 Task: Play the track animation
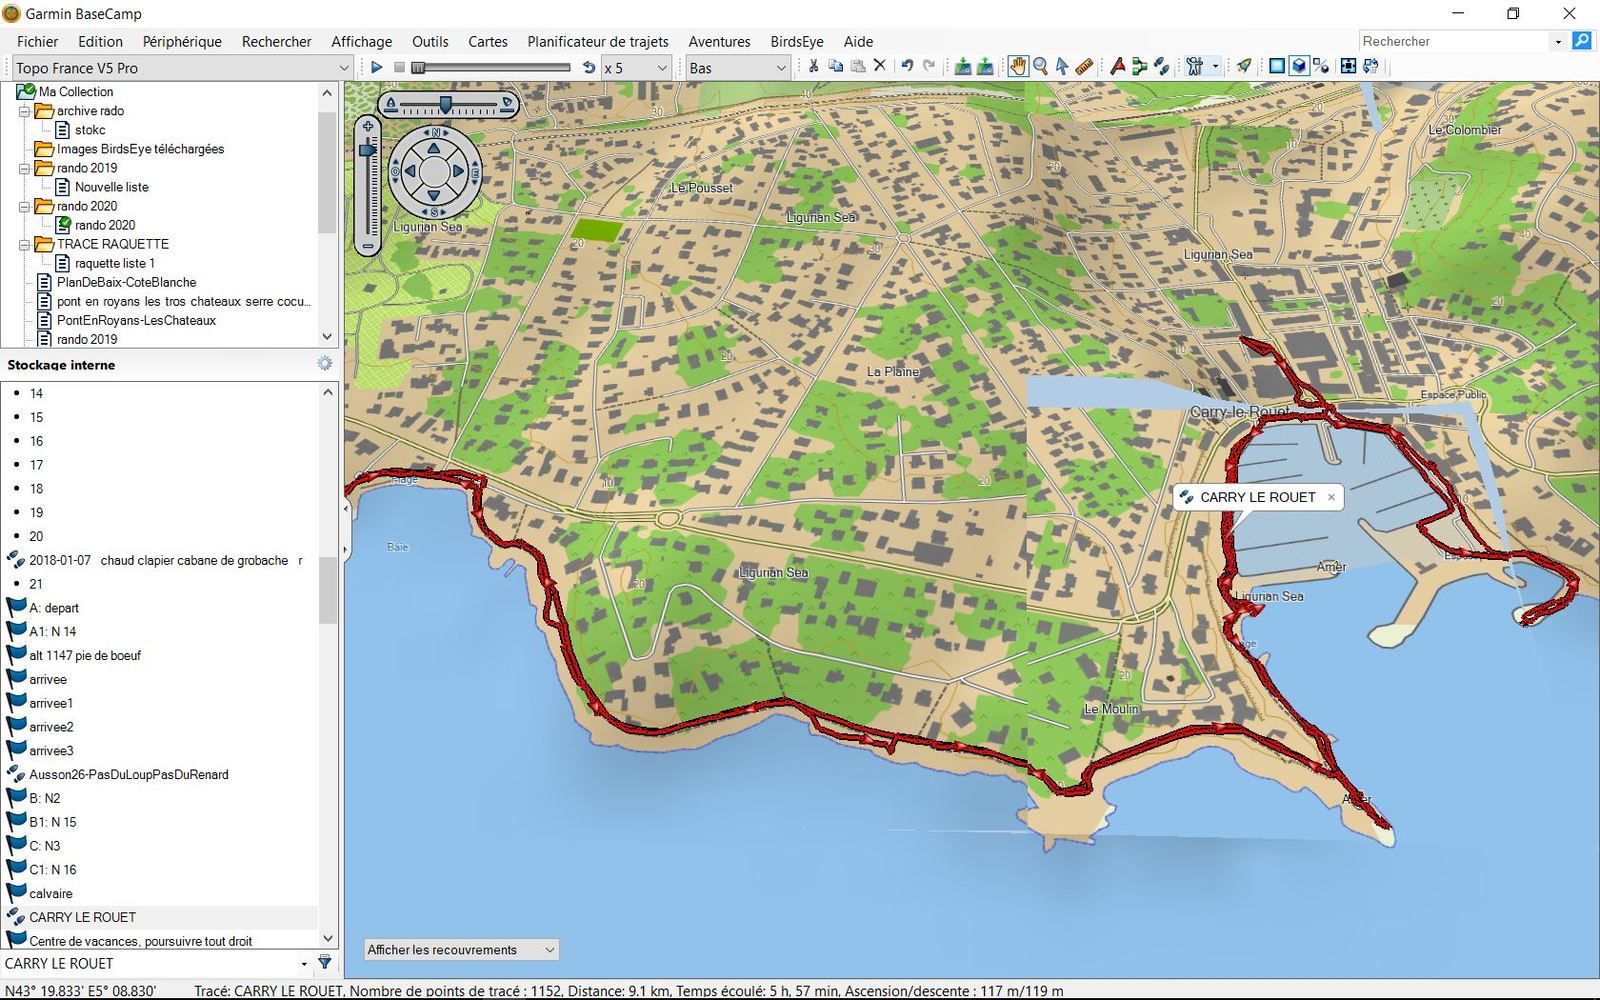[376, 67]
